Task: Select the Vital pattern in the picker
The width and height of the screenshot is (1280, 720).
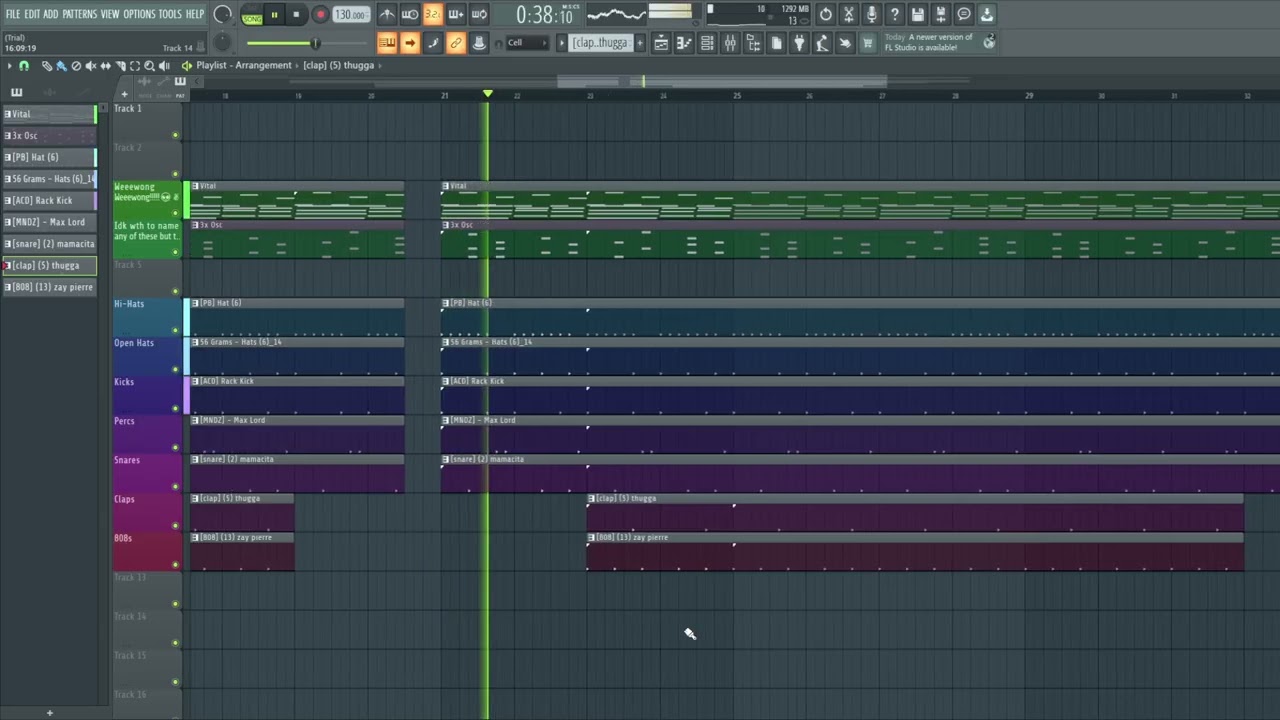Action: [49, 114]
